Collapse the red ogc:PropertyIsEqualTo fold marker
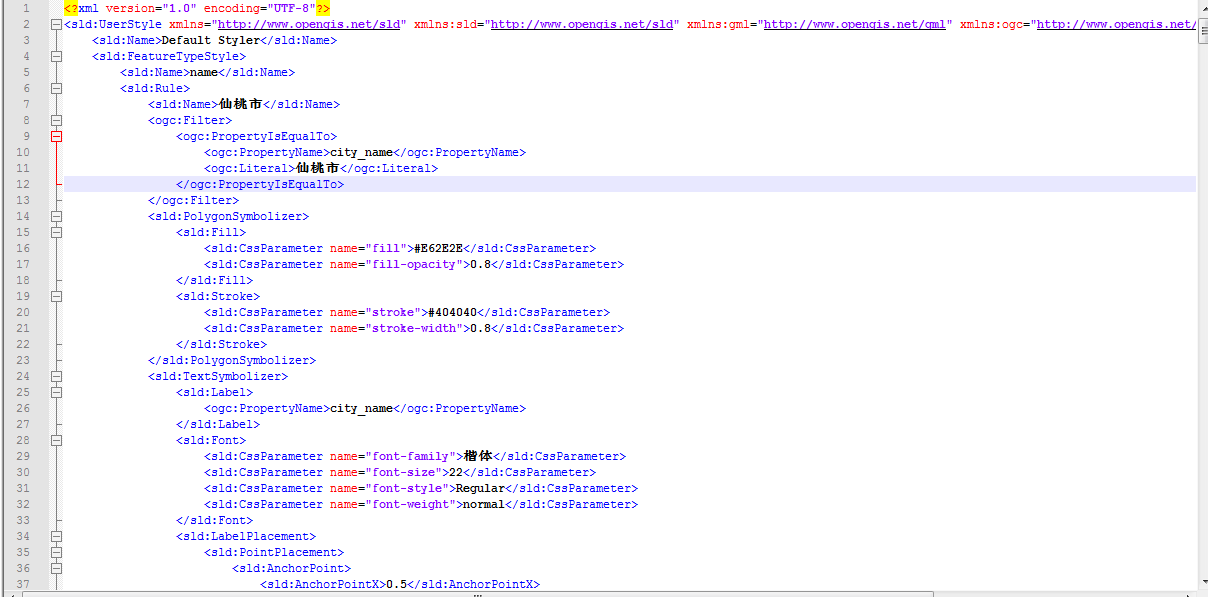Image resolution: width=1208 pixels, height=597 pixels. (x=56, y=136)
